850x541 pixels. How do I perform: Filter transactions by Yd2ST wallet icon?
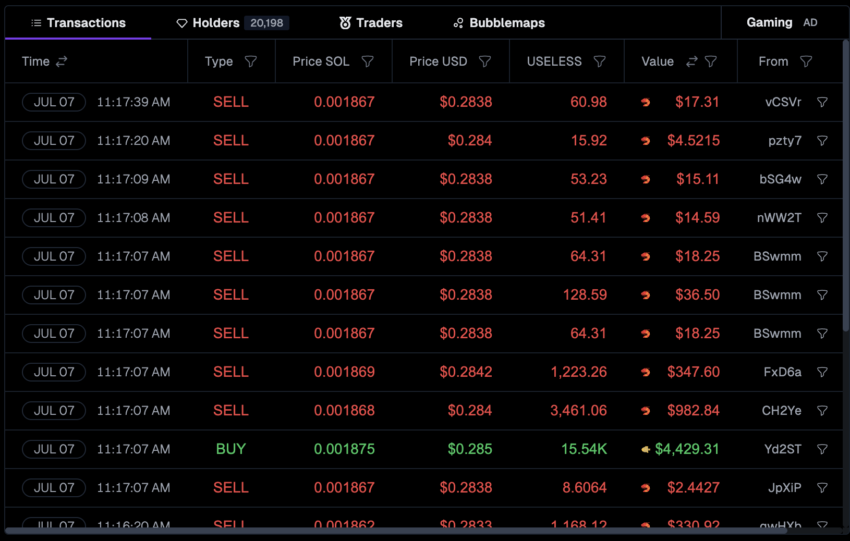[822, 449]
